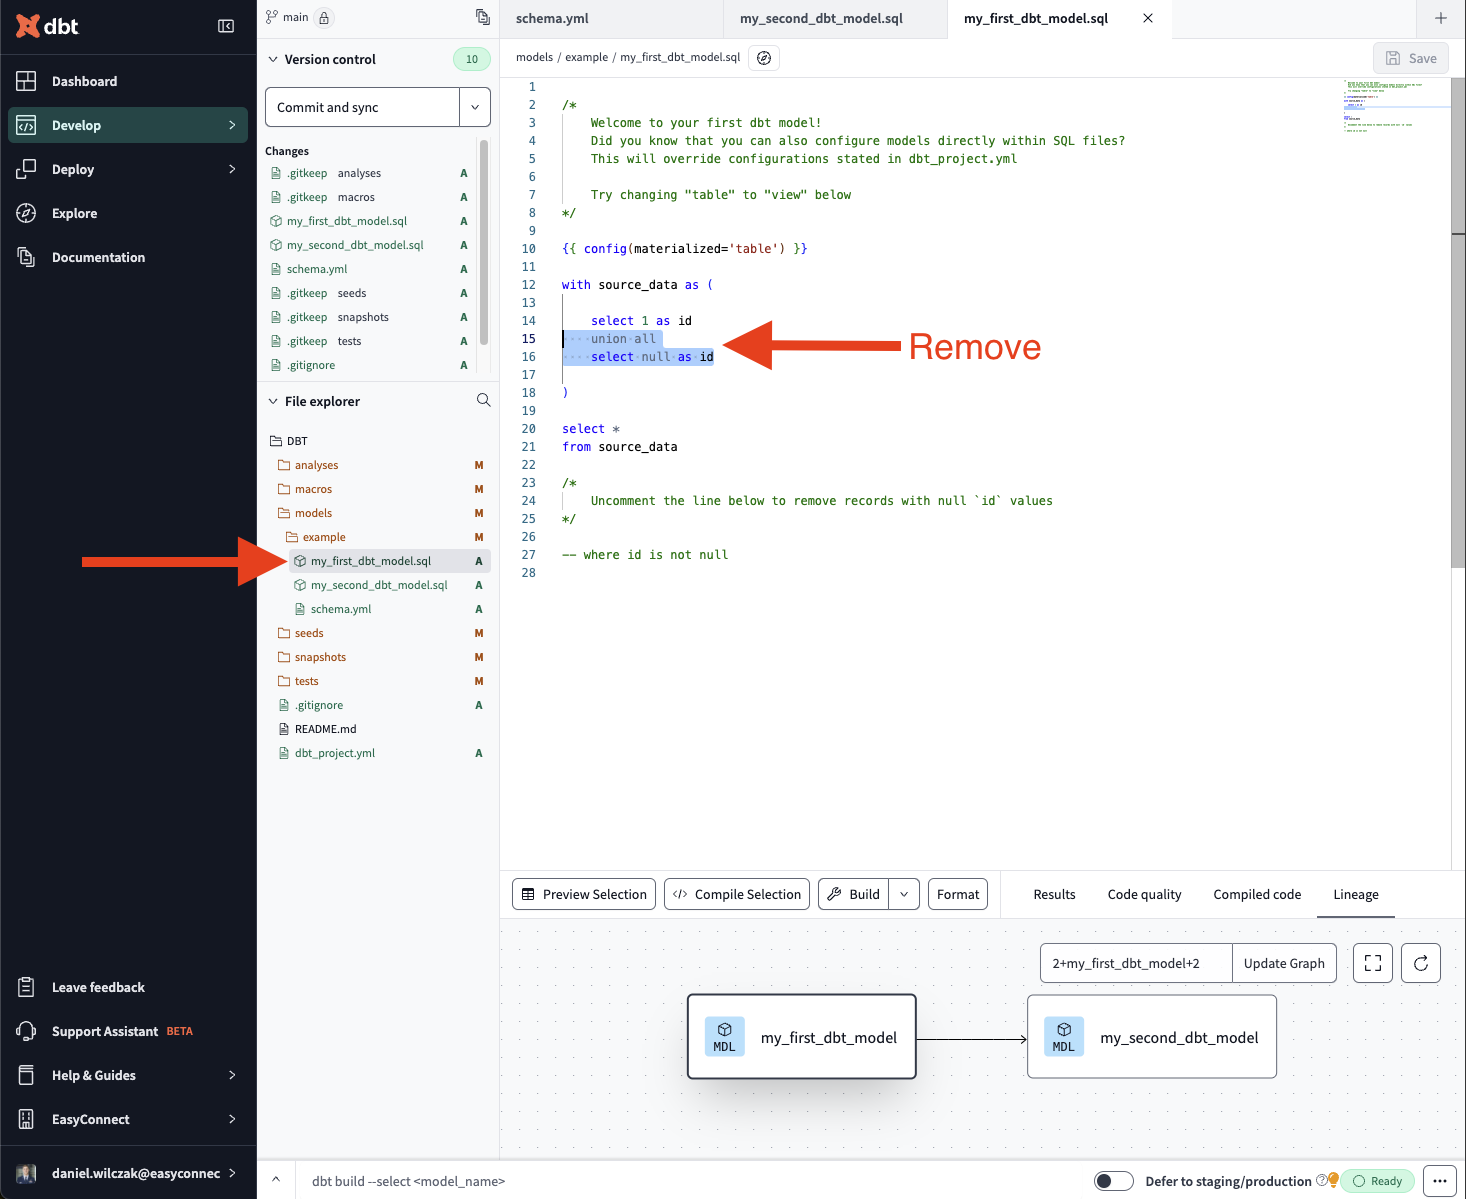Toggle Defer to staging/production switch
The image size is (1466, 1199).
coord(1114,1181)
